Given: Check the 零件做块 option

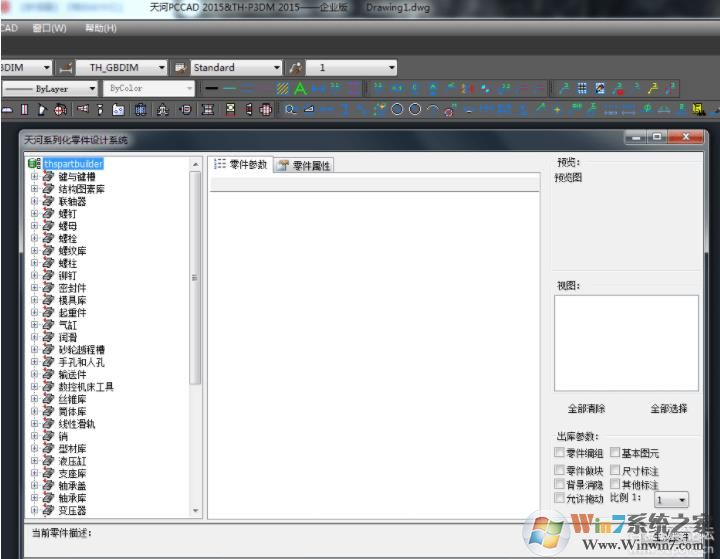Looking at the screenshot, I should [x=559, y=470].
